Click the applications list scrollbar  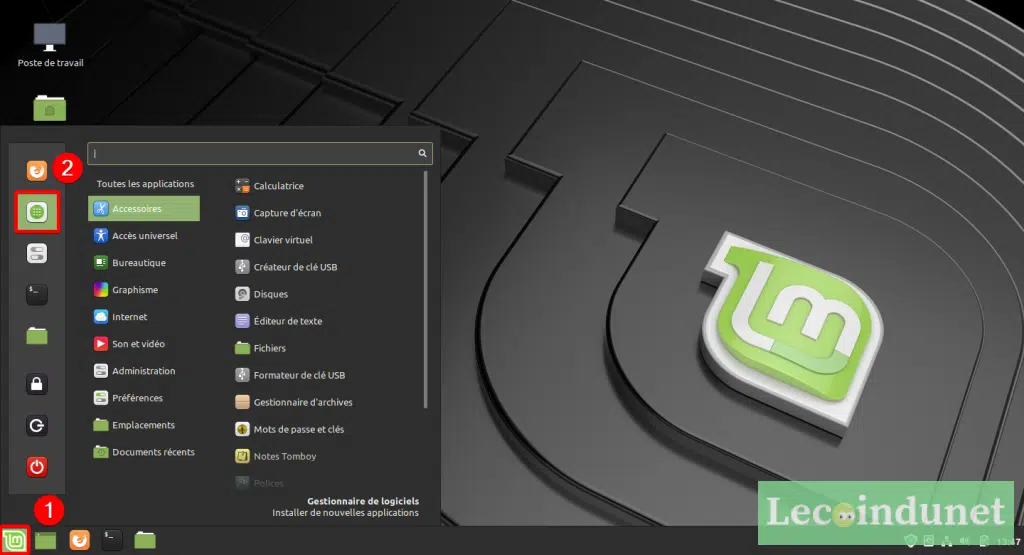tap(426, 289)
